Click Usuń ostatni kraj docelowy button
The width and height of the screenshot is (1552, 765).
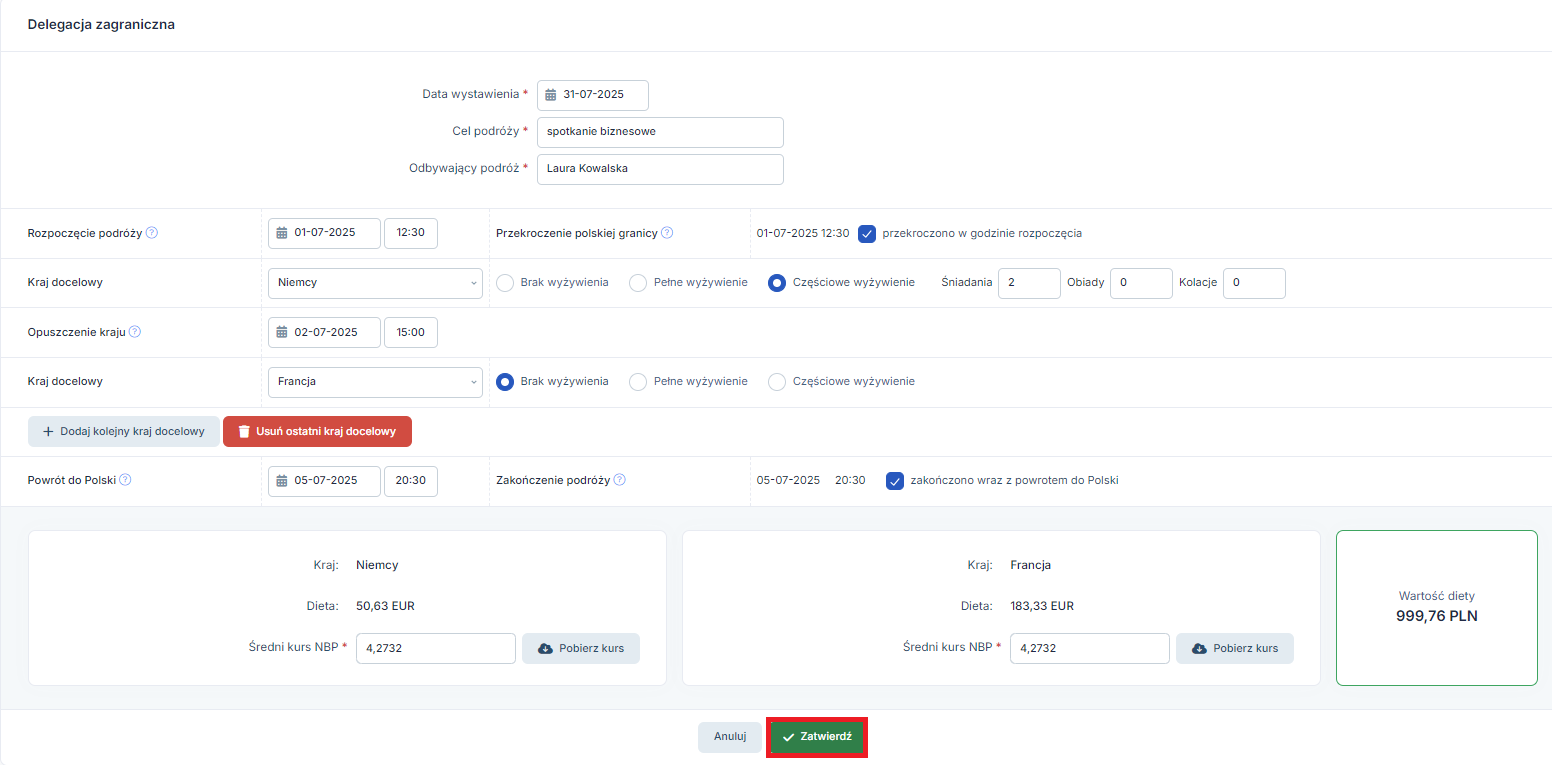click(x=317, y=431)
